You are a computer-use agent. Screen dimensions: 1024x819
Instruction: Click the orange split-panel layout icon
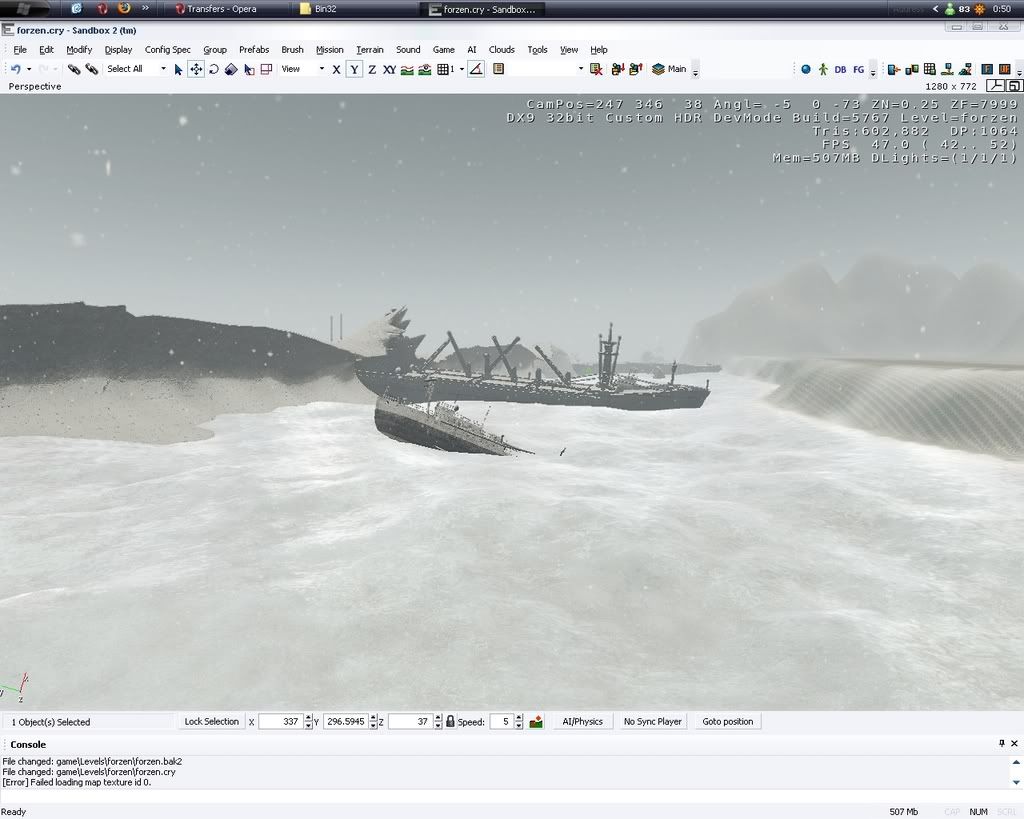(1004, 69)
